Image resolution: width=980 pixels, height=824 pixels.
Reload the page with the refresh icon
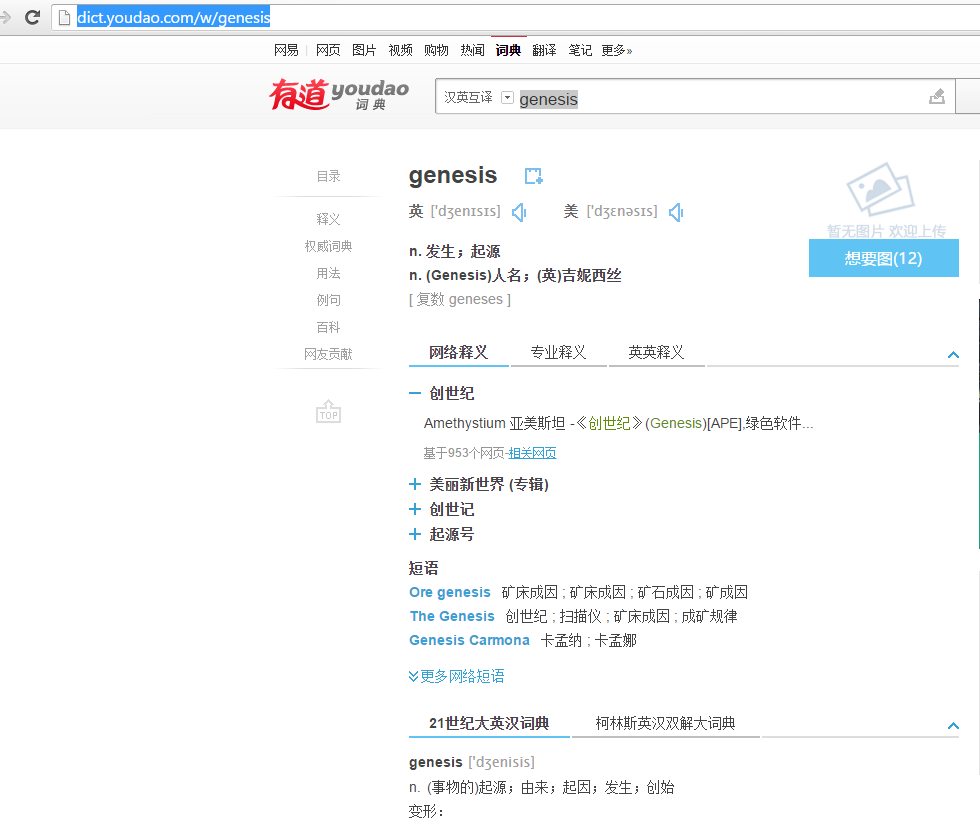[x=32, y=18]
